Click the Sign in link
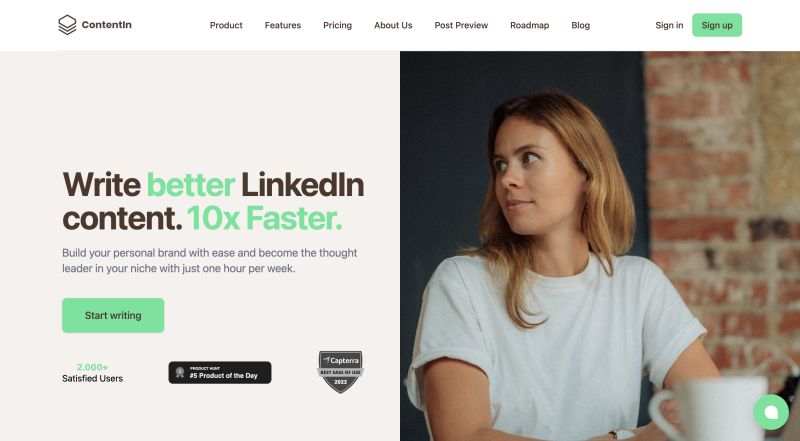 click(x=669, y=25)
